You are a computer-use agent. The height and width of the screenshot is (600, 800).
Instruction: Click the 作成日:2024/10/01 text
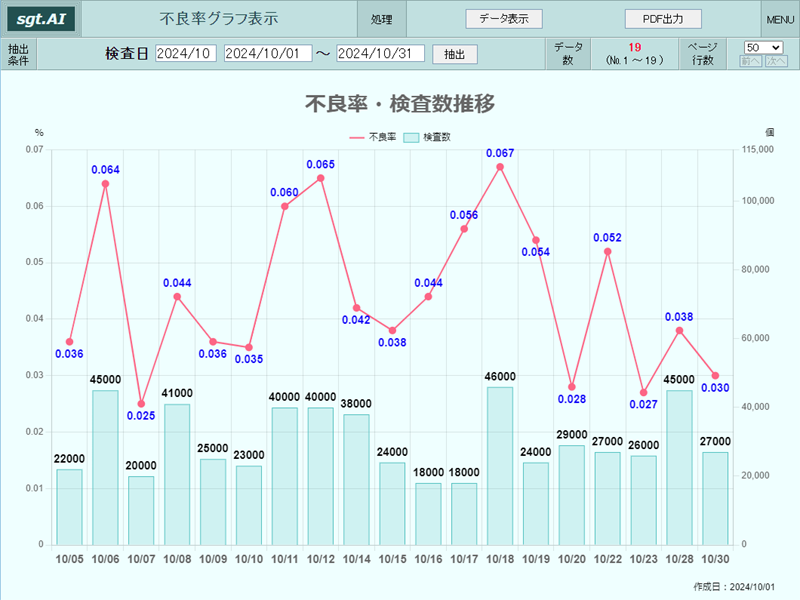[734, 587]
